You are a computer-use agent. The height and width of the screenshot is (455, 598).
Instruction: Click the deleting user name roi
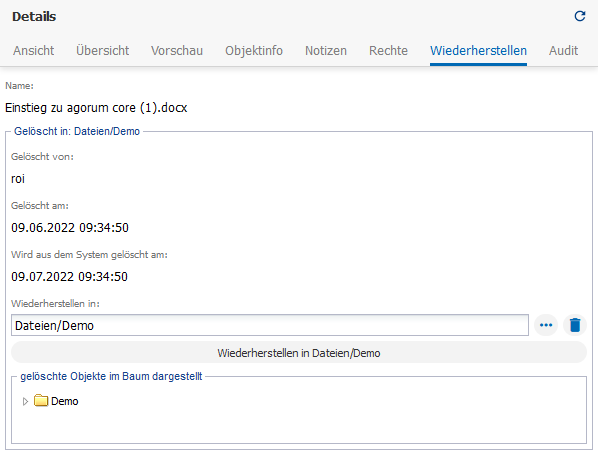click(x=18, y=179)
